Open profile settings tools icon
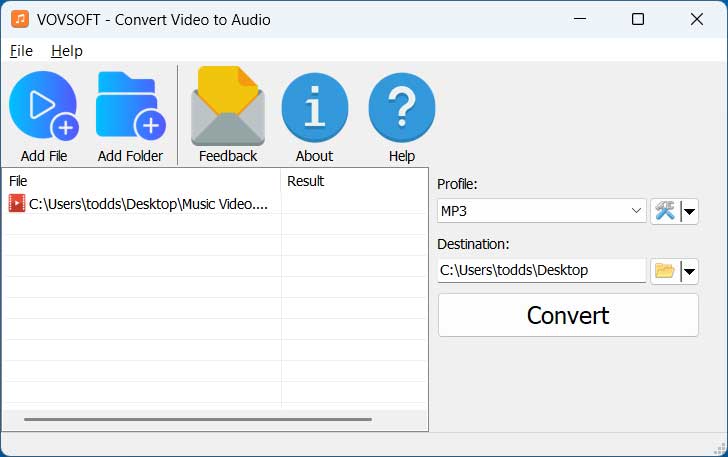Screen dimensions: 728x457 pos(665,211)
